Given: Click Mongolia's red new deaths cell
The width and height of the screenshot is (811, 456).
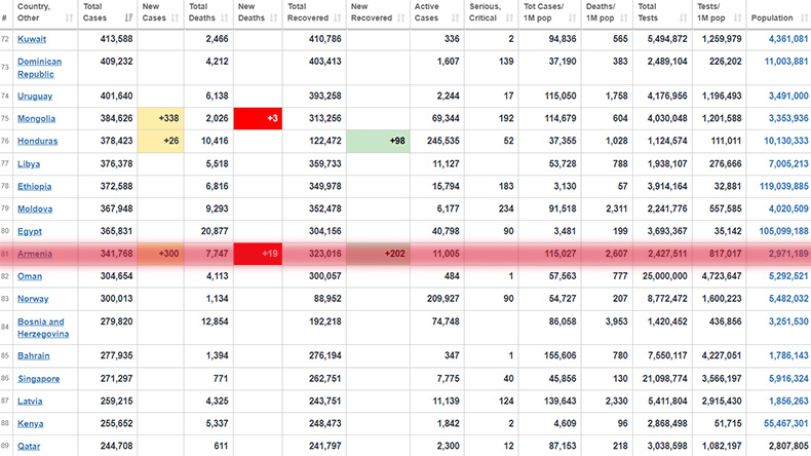Looking at the screenshot, I should point(258,118).
